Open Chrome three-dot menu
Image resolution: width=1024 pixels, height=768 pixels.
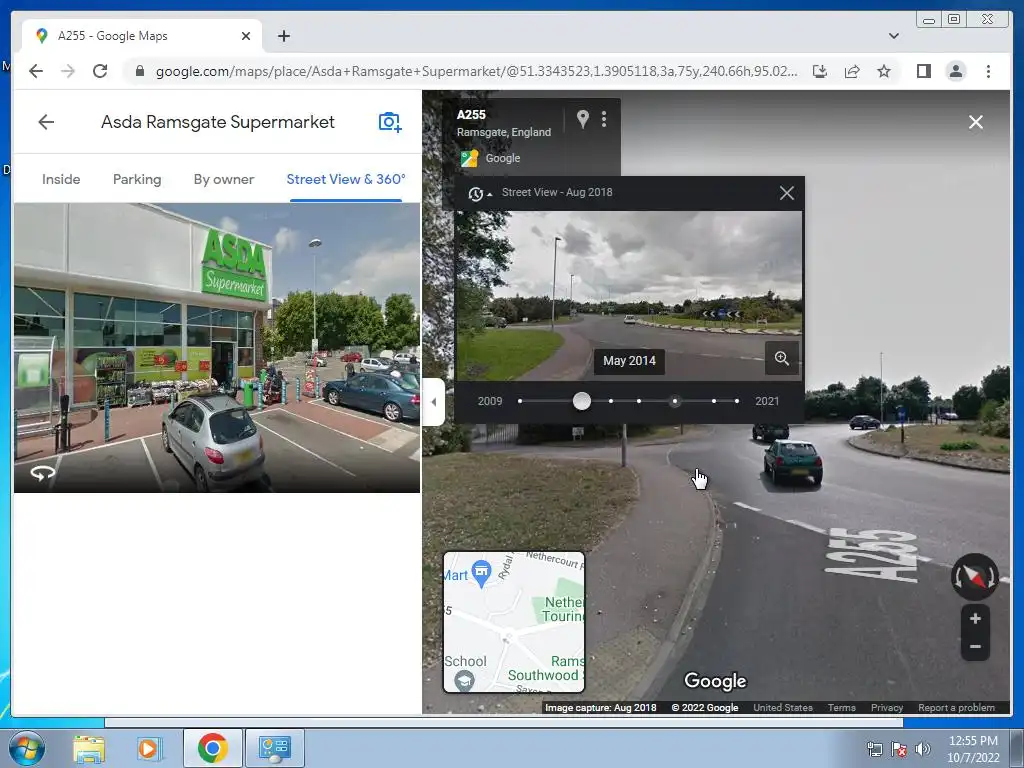pyautogui.click(x=988, y=71)
